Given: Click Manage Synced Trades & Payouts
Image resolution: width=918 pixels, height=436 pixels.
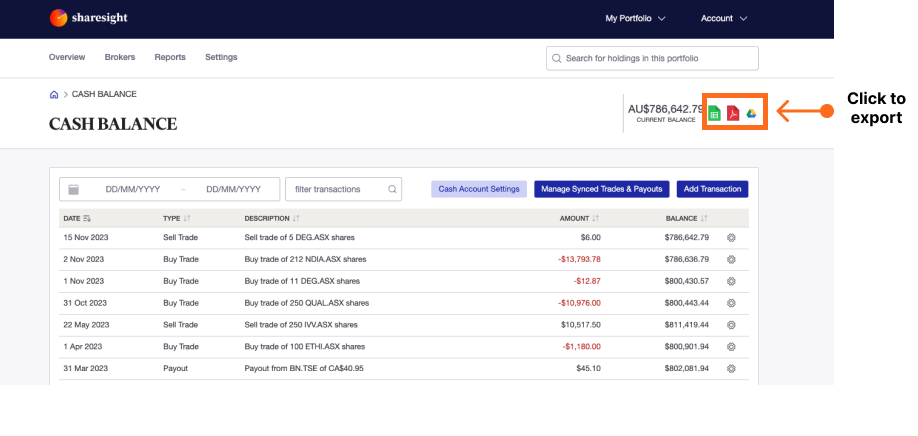Looking at the screenshot, I should (601, 189).
